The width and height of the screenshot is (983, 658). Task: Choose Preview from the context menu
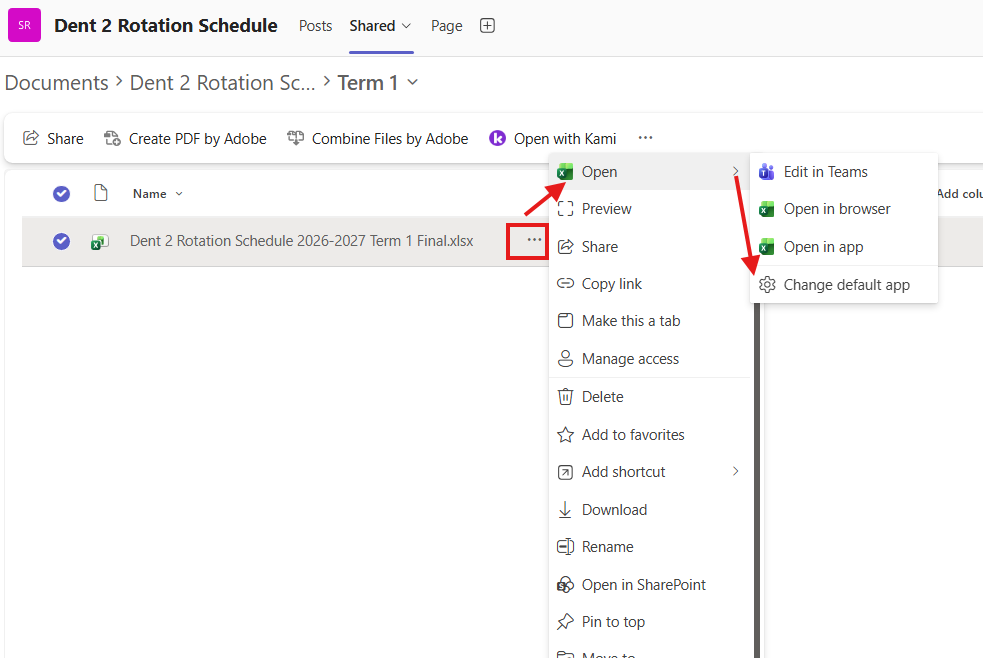(649, 209)
